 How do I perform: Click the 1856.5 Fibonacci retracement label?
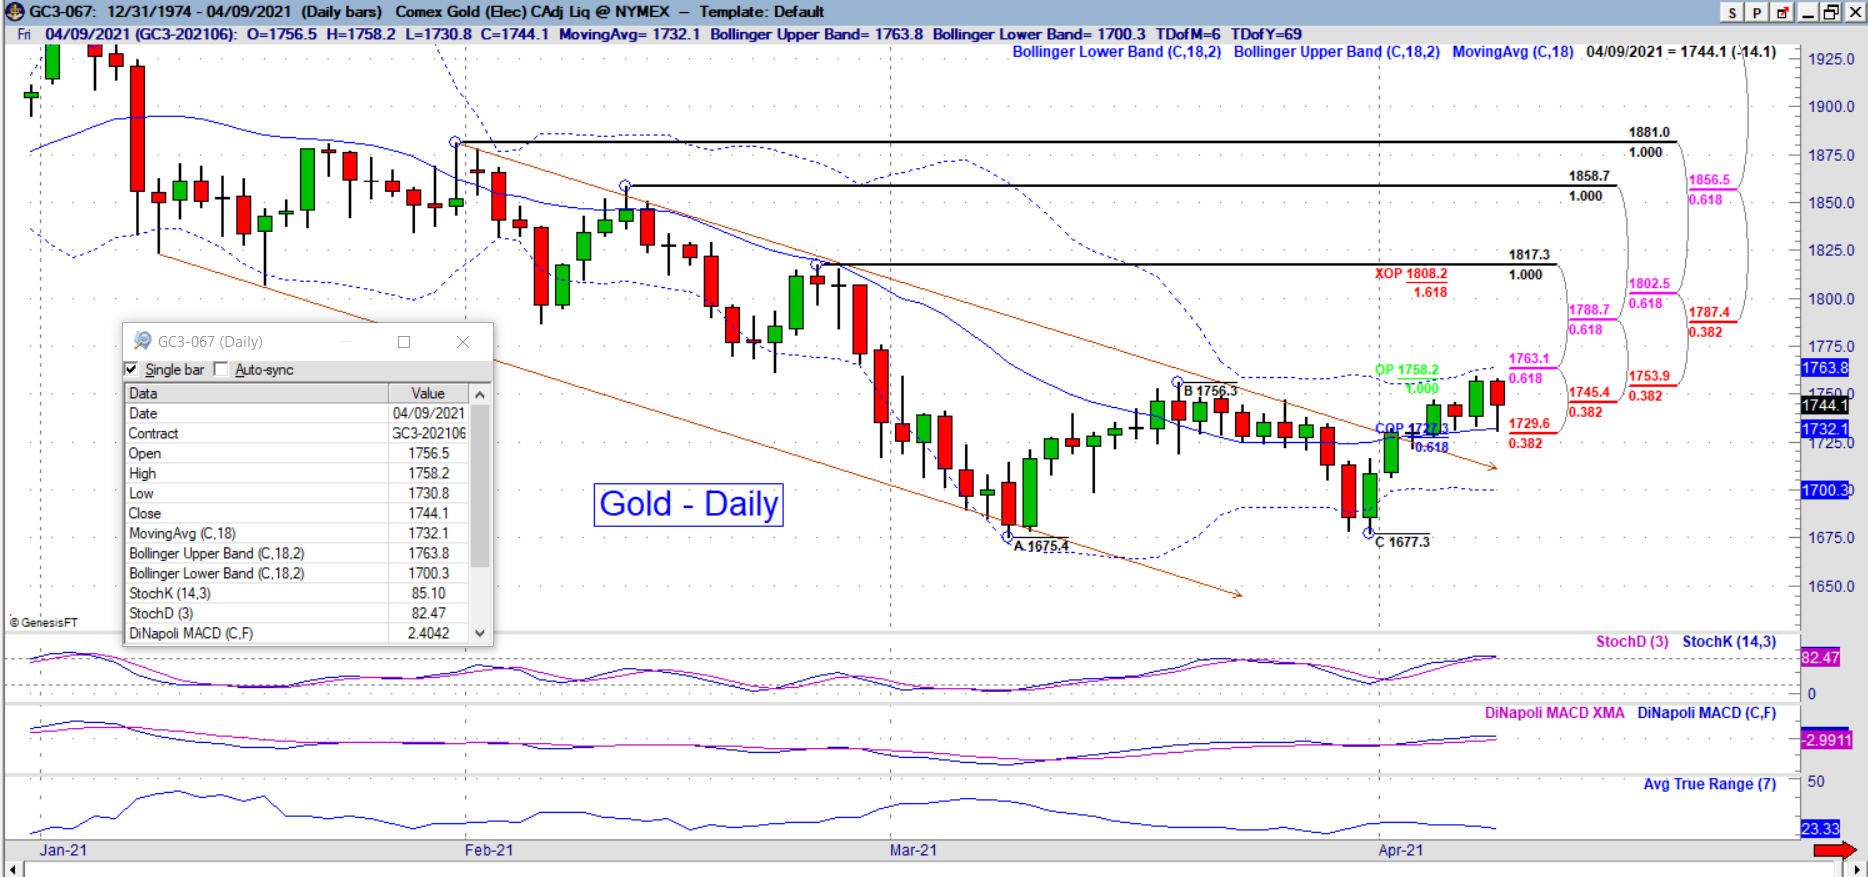(x=1709, y=180)
